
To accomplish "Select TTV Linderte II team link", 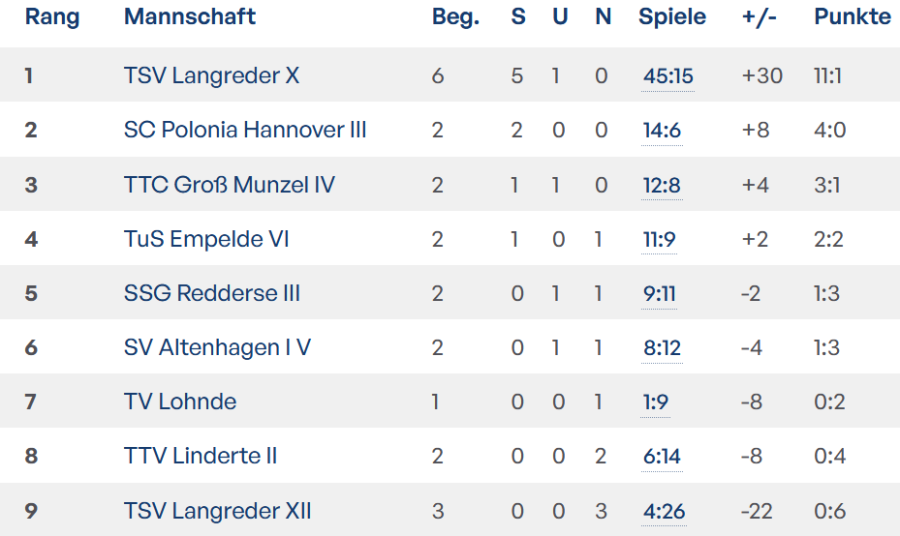I will pos(200,456).
